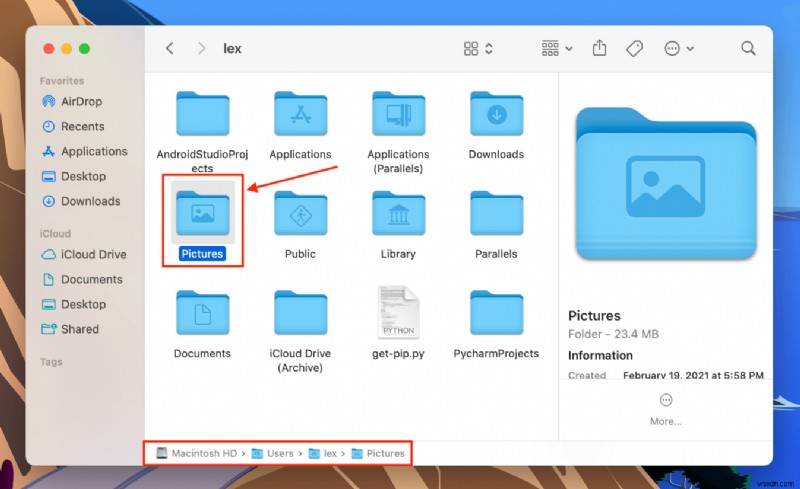
Task: Switch to icon grid view button
Action: click(471, 48)
